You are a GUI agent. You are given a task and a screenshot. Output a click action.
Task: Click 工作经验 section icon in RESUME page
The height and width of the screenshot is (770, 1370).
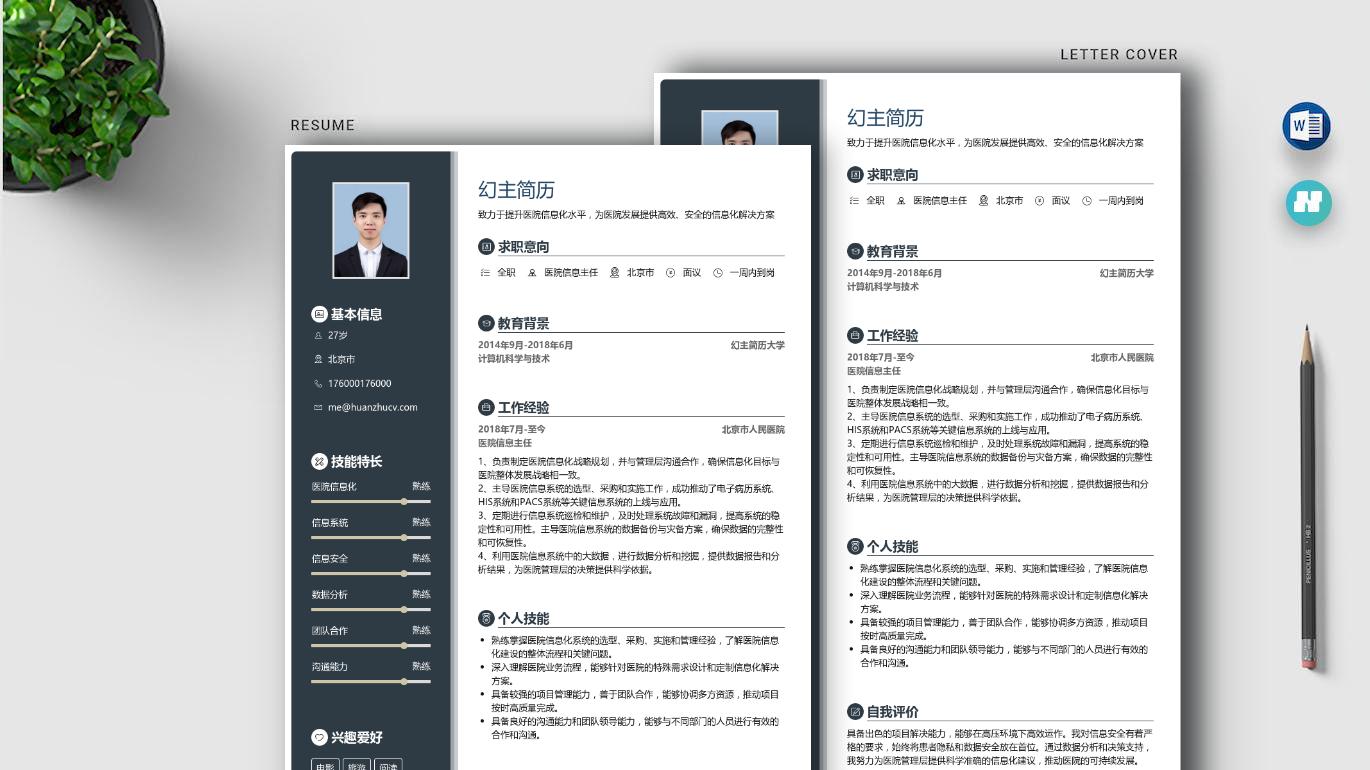[x=486, y=407]
